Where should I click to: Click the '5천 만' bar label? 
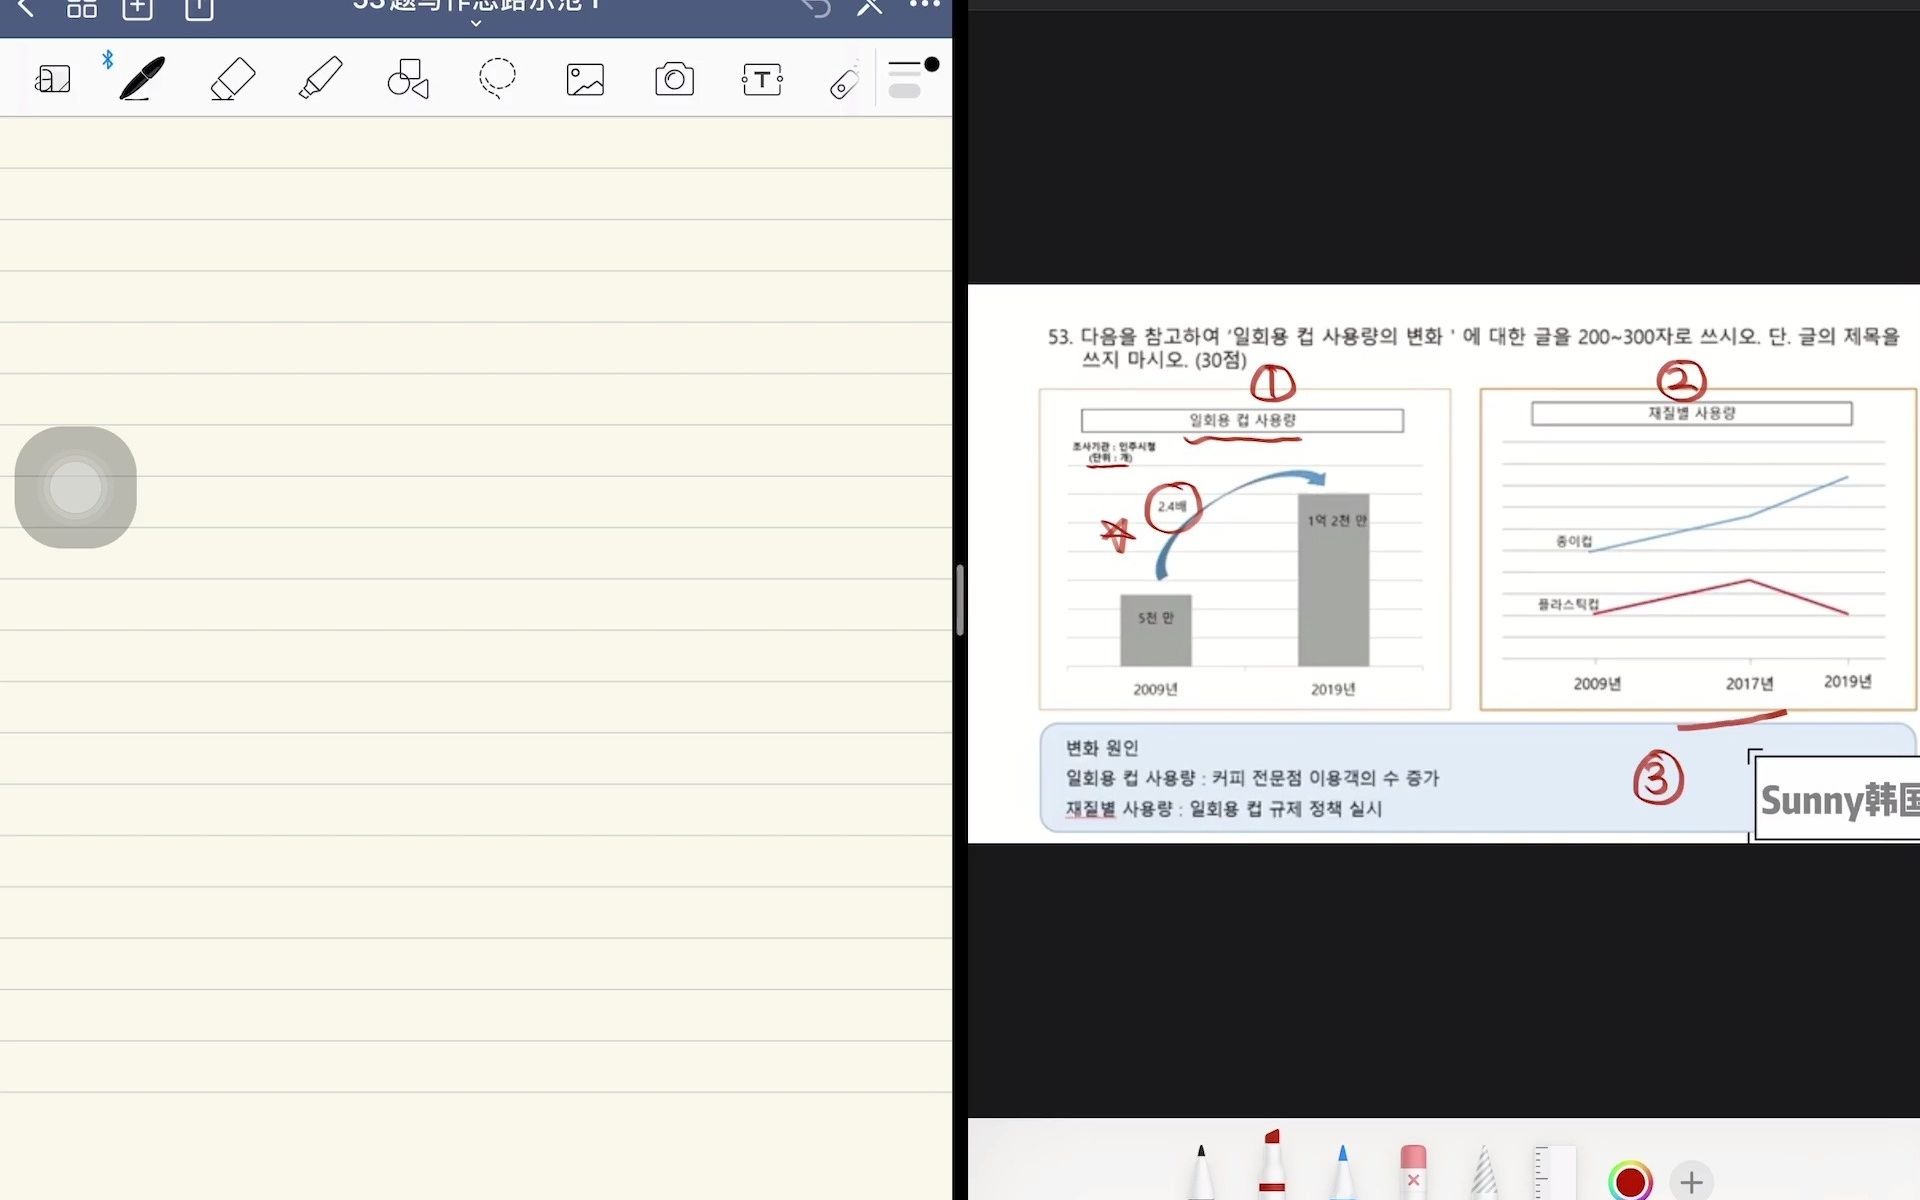click(x=1155, y=618)
